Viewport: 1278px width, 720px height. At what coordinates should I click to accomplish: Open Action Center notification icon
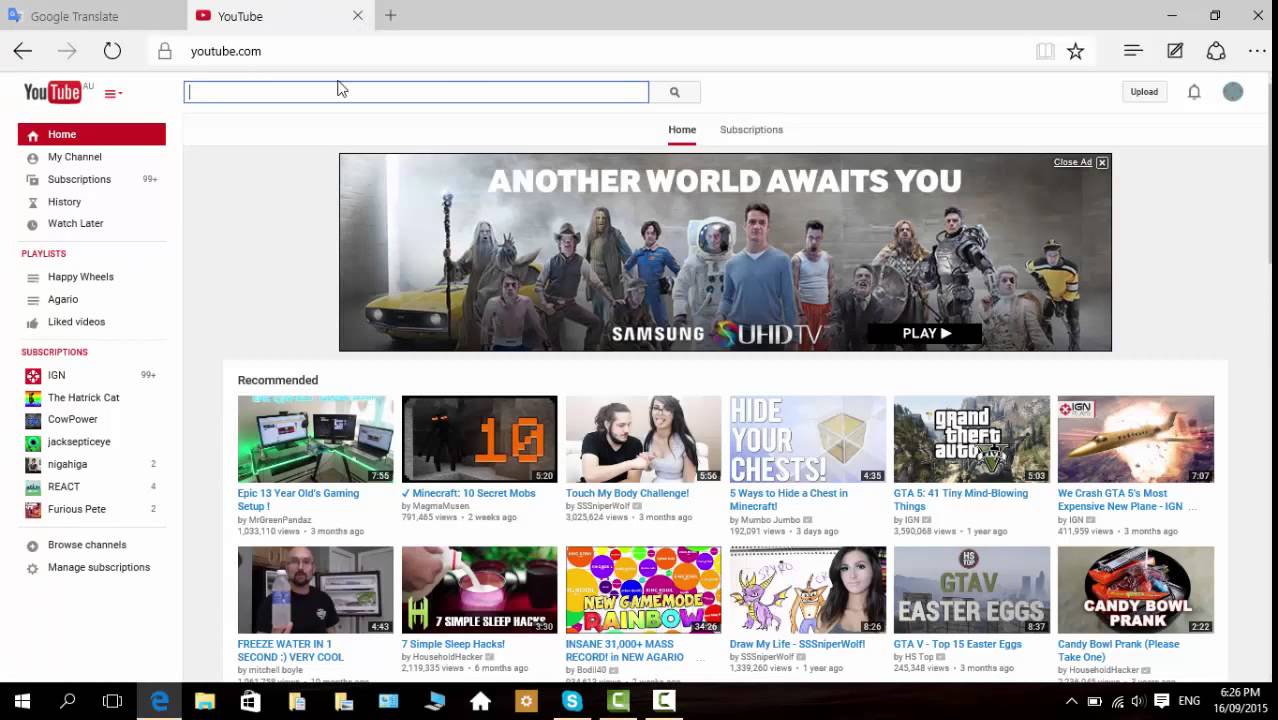[x=1162, y=702]
